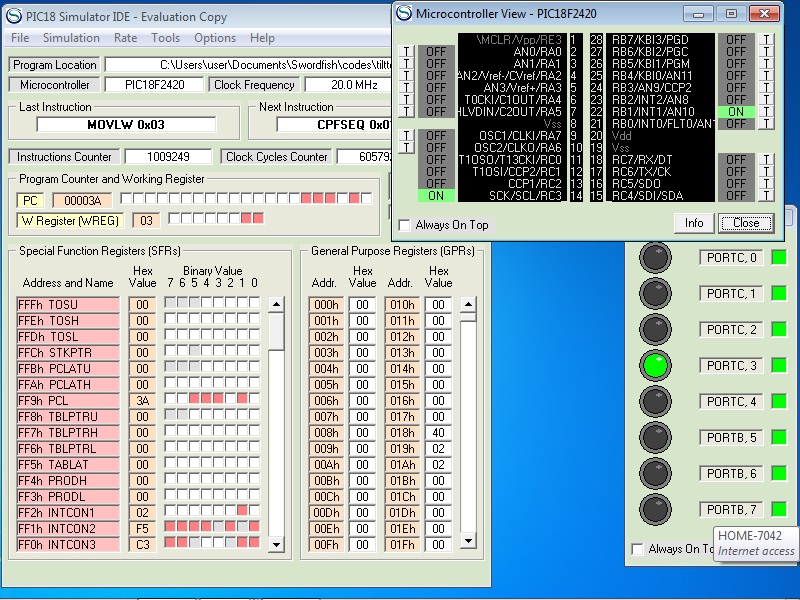Click the GPR list scroll up arrow
The height and width of the screenshot is (600, 800).
click(468, 305)
